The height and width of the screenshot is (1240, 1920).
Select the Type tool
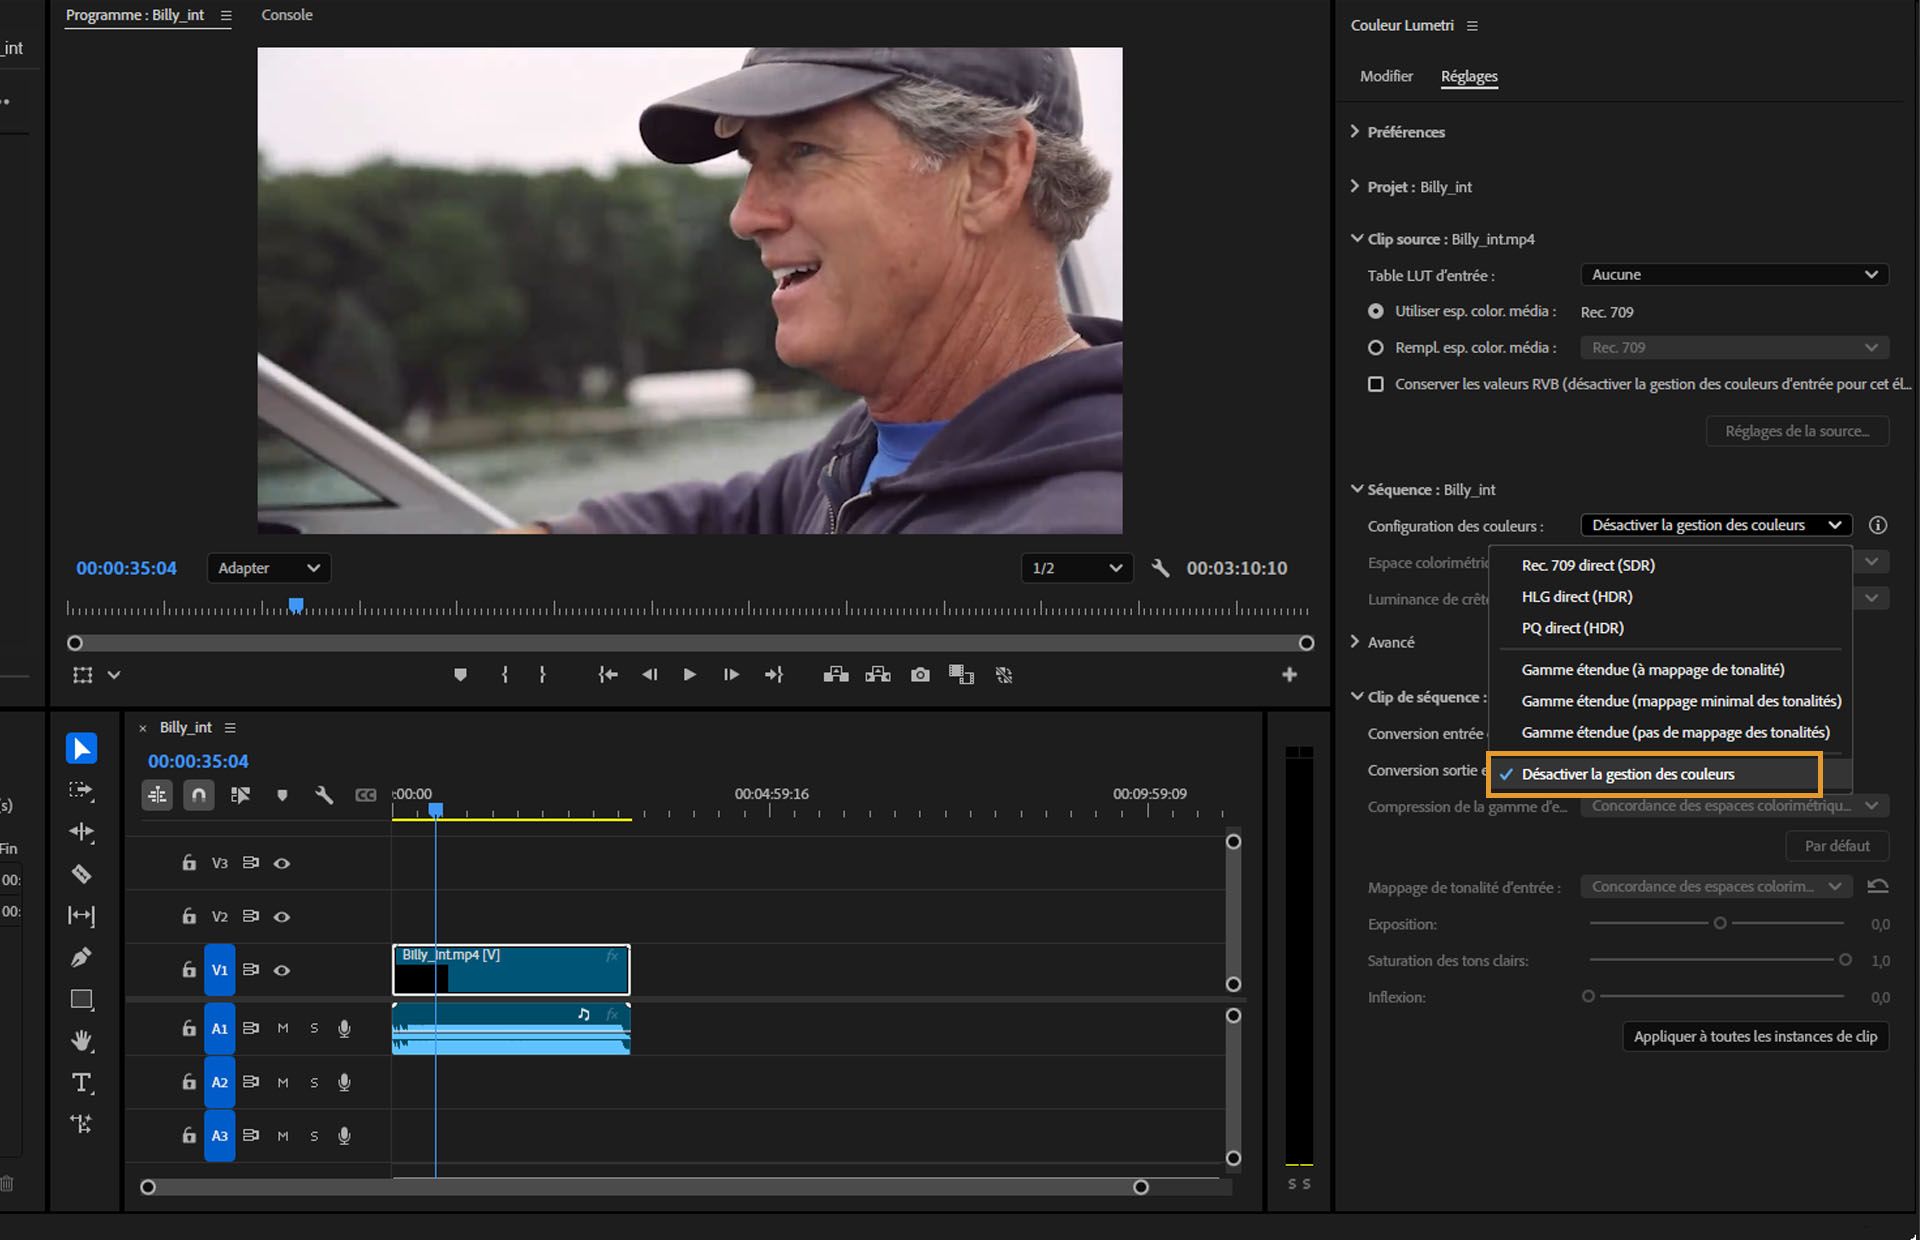point(82,1083)
